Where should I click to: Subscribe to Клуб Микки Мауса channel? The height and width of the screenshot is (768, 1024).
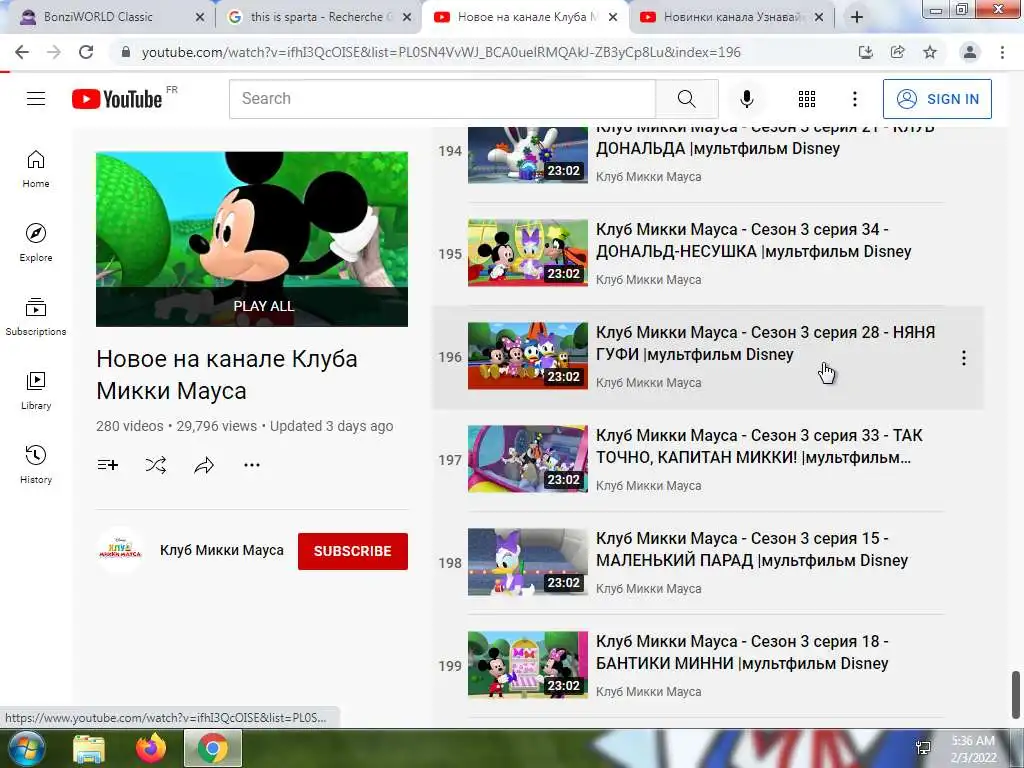click(353, 551)
